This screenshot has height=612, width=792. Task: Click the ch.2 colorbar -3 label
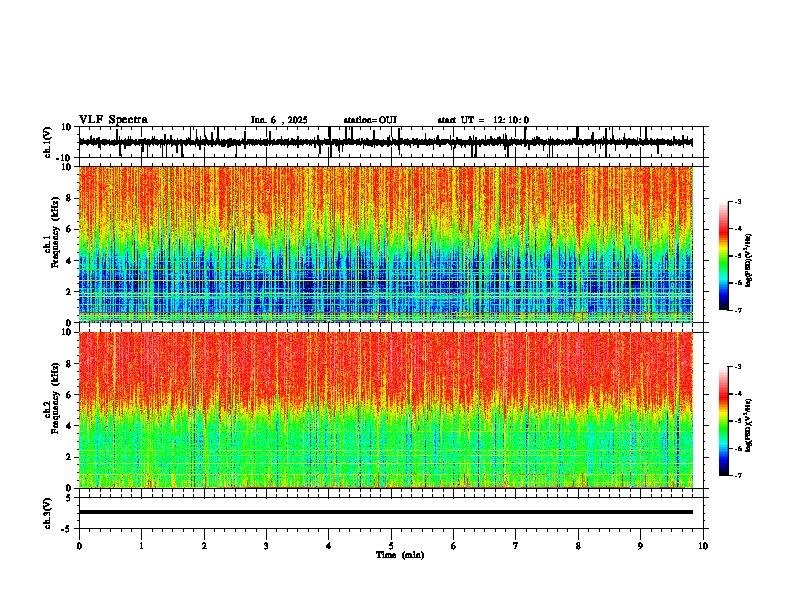(738, 367)
